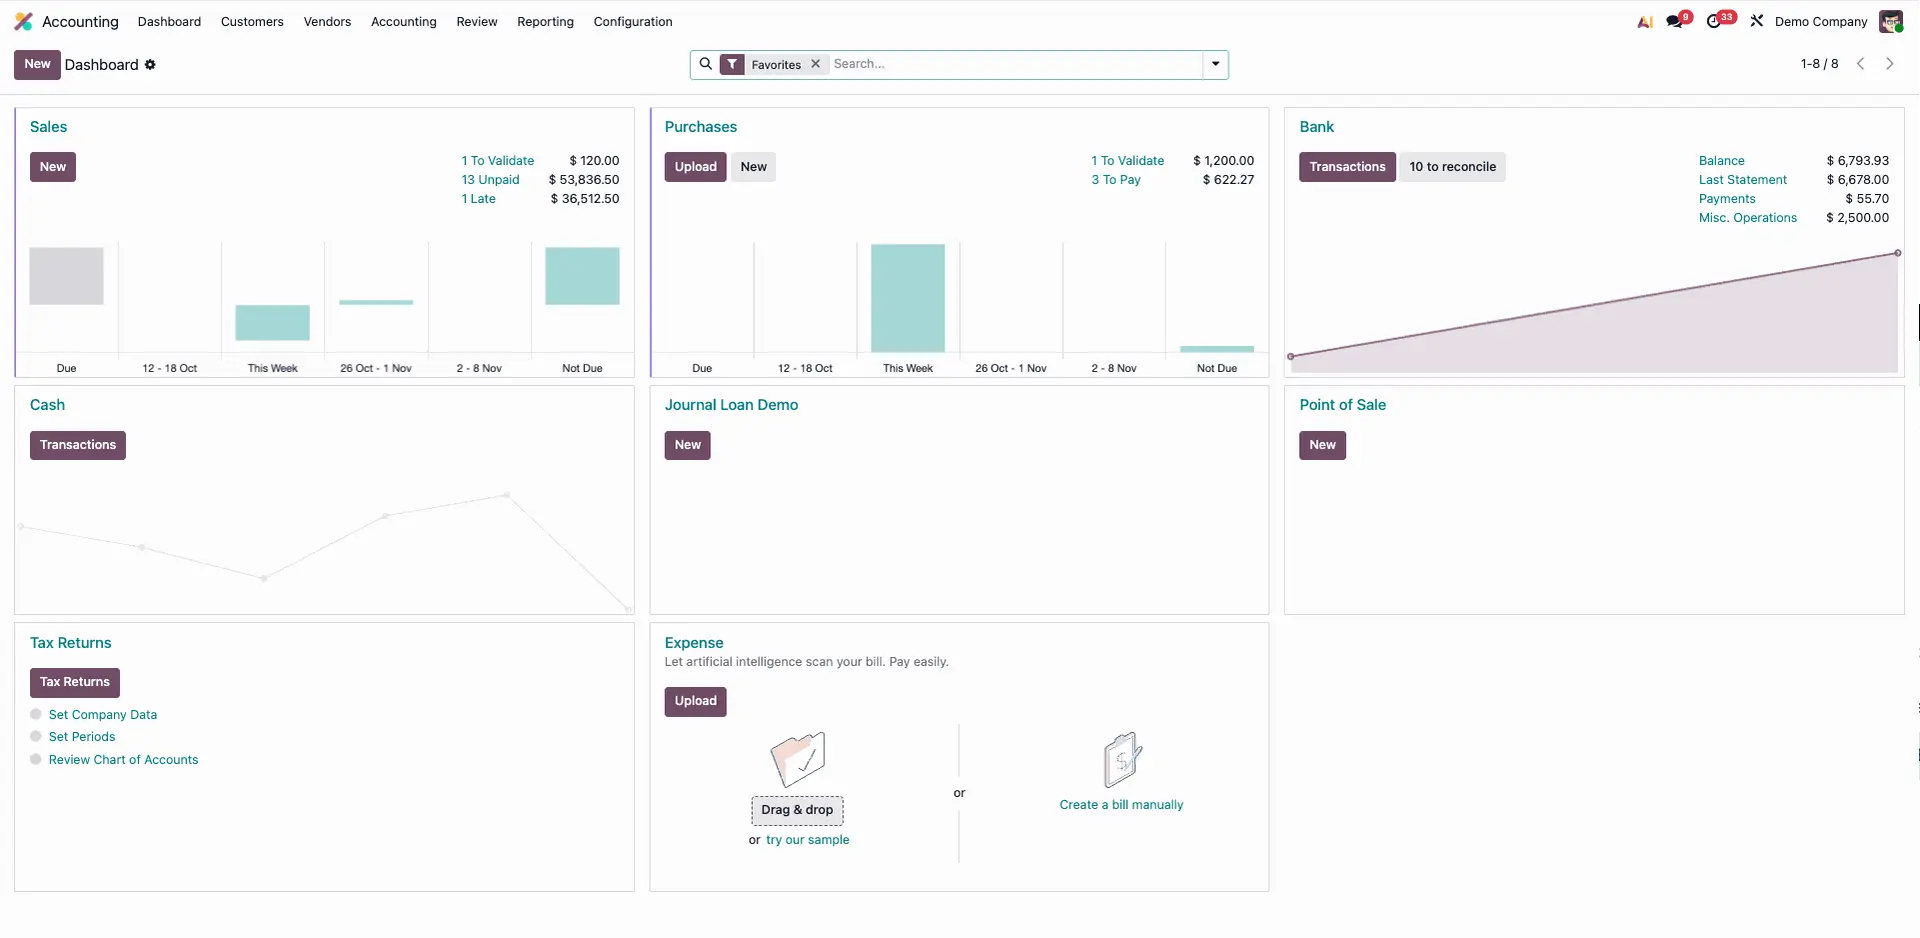Switch to the Reporting menu
The height and width of the screenshot is (938, 1920).
[x=545, y=21]
